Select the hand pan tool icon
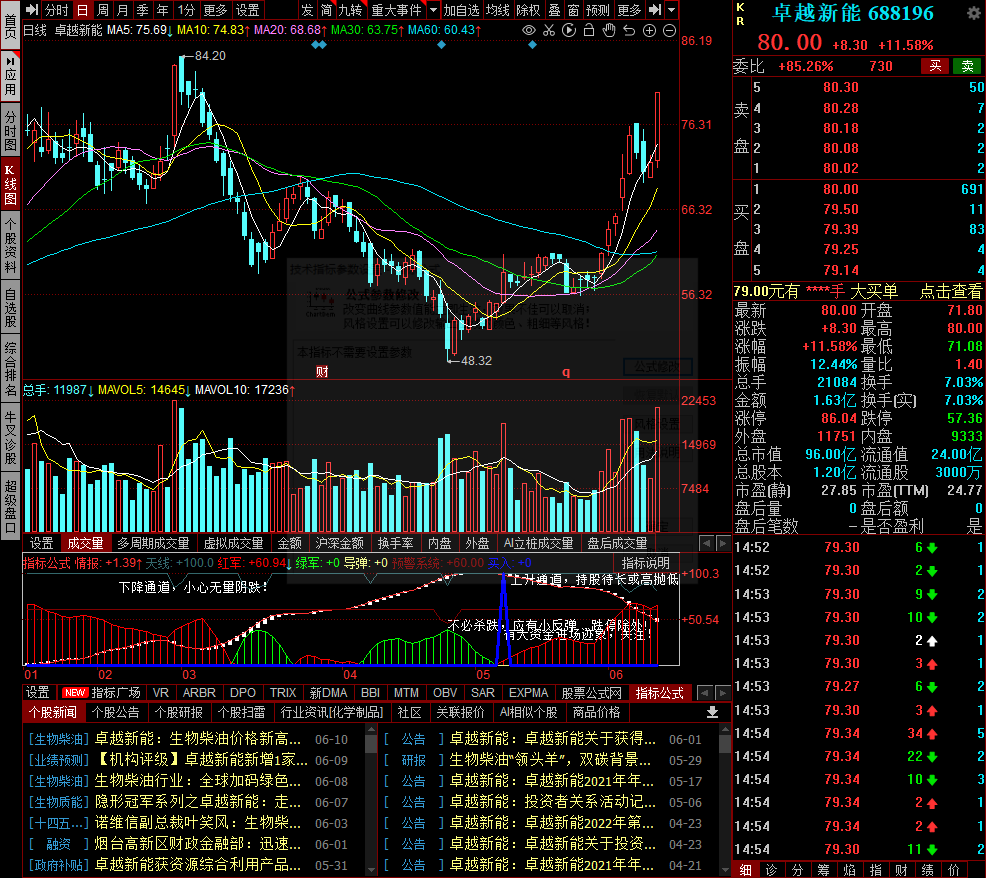 click(x=609, y=30)
